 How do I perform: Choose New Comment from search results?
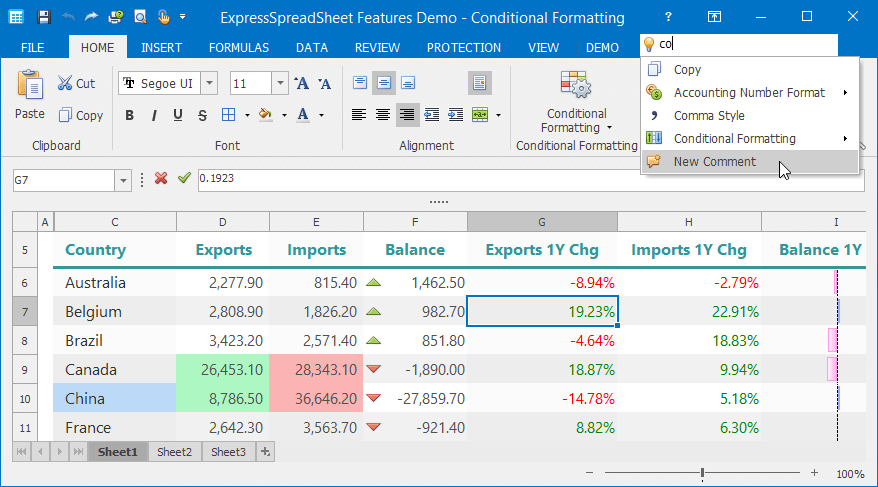(x=714, y=162)
